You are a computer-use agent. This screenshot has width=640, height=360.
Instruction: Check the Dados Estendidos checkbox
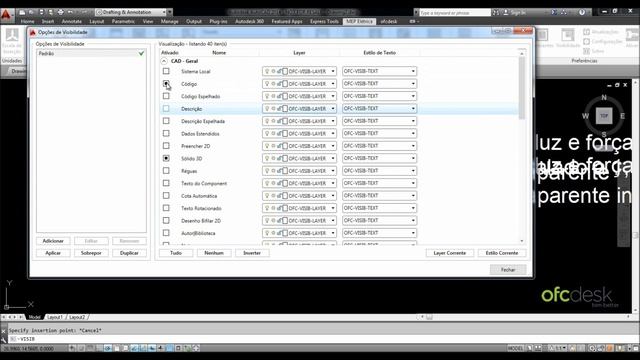pos(166,133)
